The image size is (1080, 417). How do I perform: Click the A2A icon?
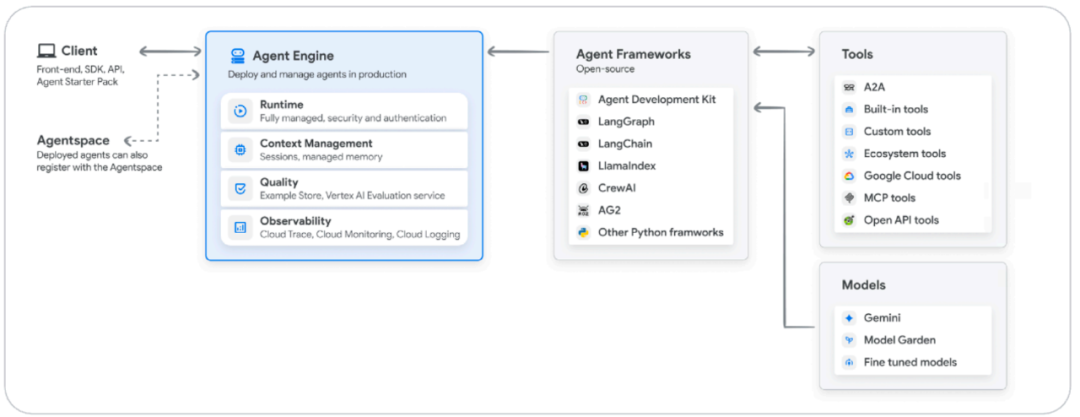(849, 87)
